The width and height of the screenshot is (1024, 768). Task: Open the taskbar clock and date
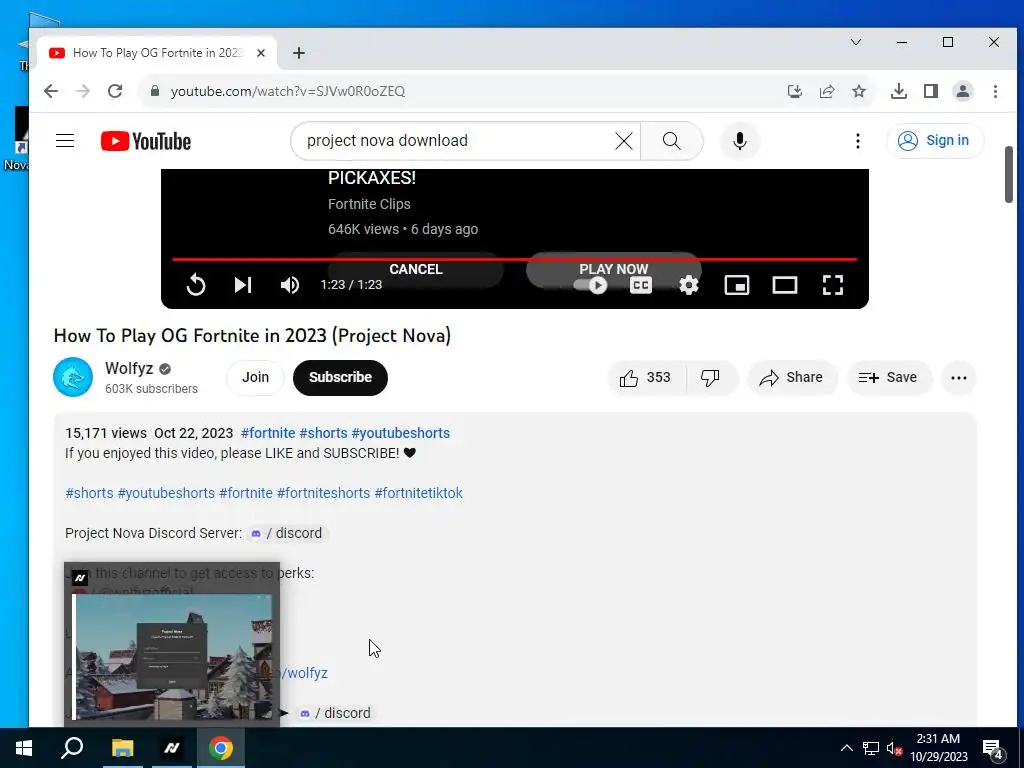(x=938, y=748)
